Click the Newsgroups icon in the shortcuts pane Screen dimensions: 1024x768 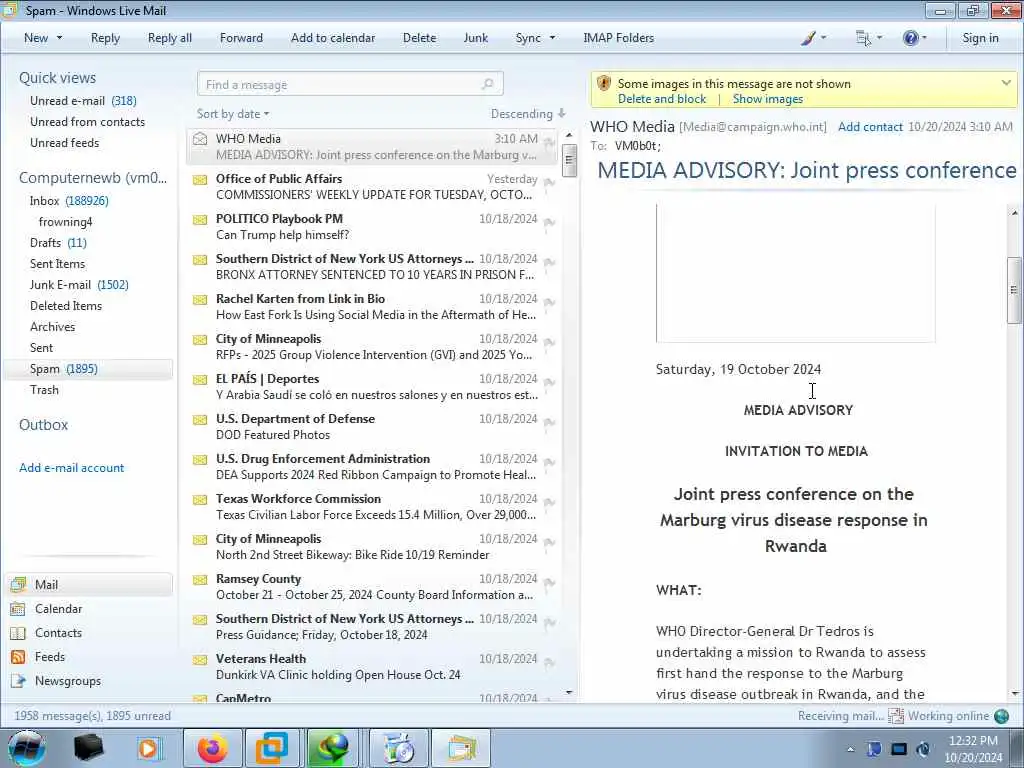tap(18, 681)
